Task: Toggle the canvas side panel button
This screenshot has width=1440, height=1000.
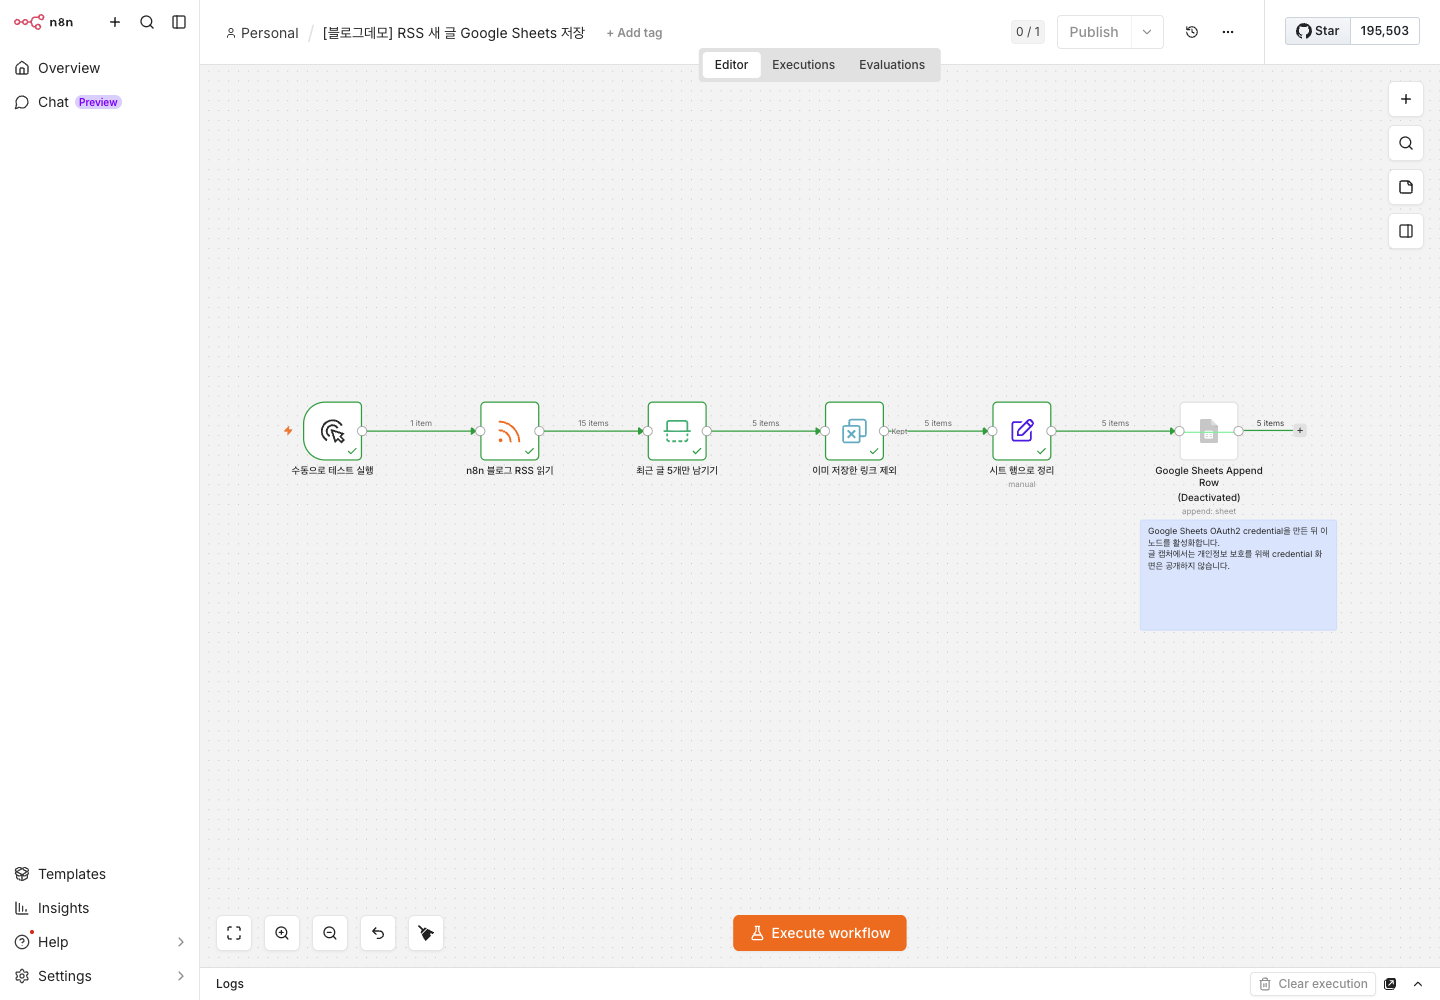Action: 1406,231
